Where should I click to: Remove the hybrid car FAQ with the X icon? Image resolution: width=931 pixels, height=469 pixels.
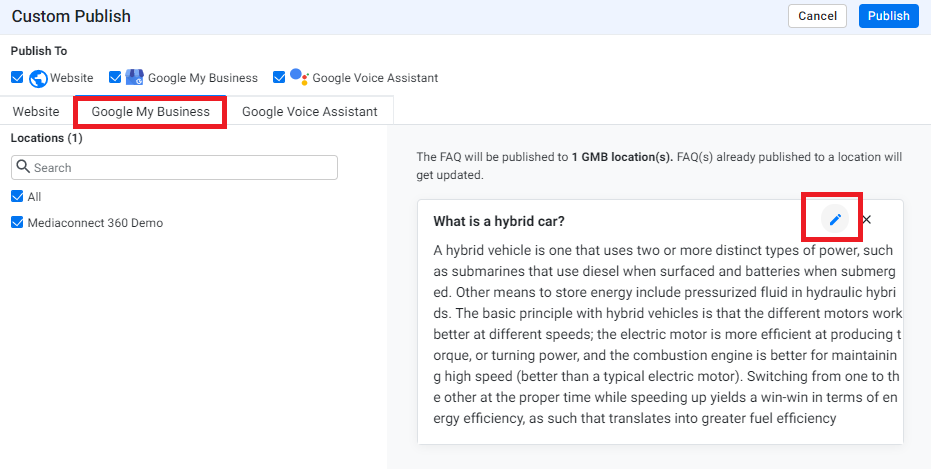[866, 220]
